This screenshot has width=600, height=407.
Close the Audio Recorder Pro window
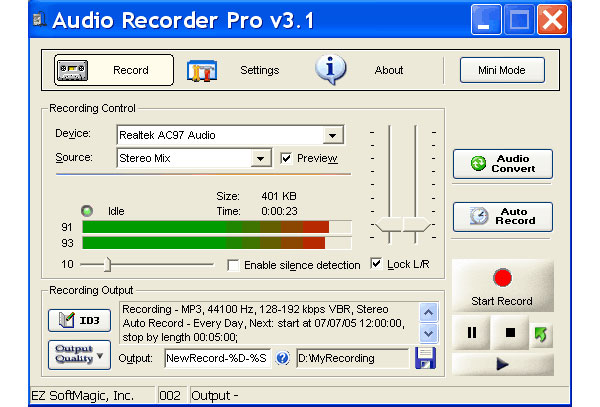pos(552,20)
